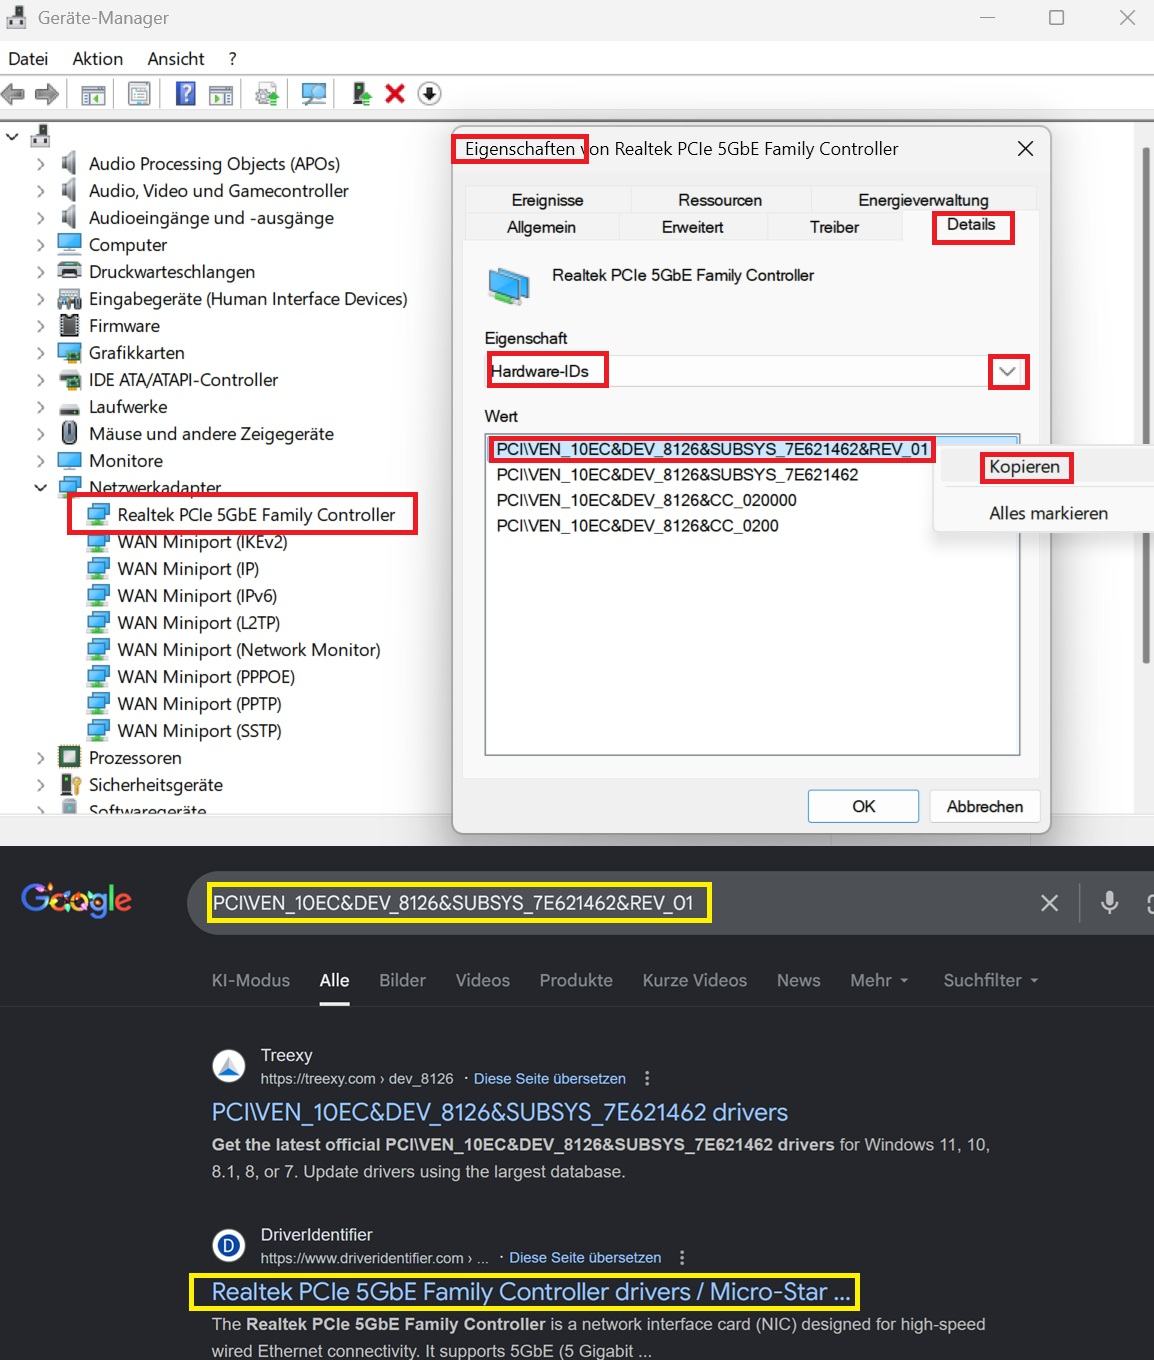Choose Alles markieren in context menu
Viewport: 1154px width, 1361px height.
1048,513
